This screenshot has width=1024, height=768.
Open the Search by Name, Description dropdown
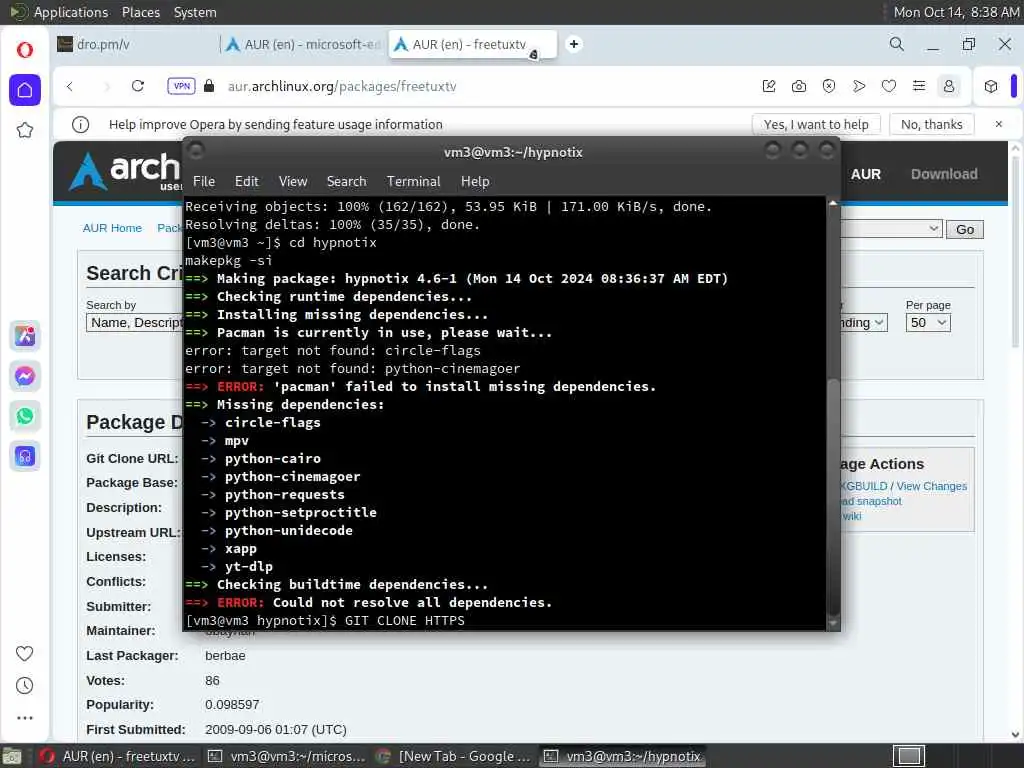point(135,323)
